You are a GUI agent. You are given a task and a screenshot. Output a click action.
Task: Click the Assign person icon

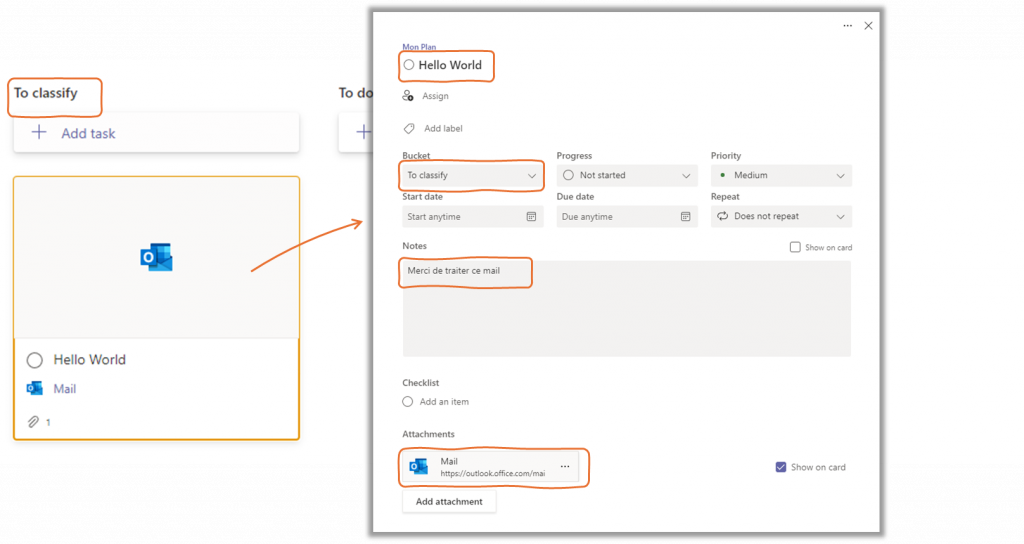click(408, 96)
